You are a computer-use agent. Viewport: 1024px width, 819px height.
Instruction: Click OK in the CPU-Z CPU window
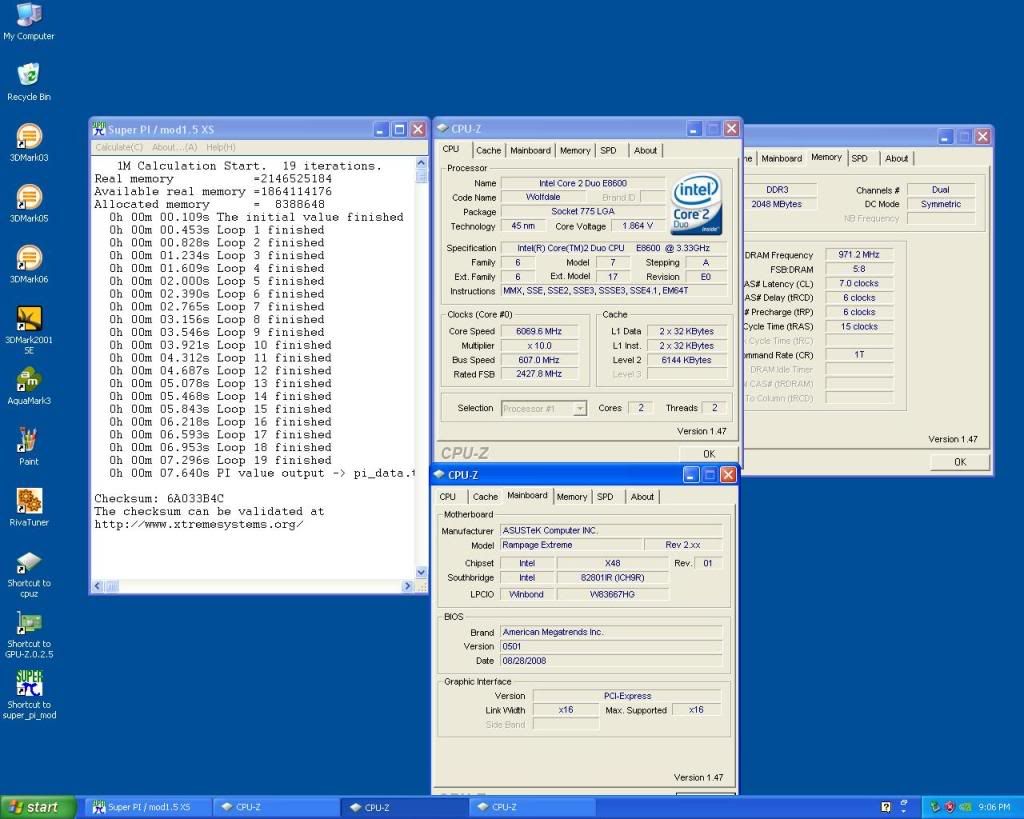[709, 453]
